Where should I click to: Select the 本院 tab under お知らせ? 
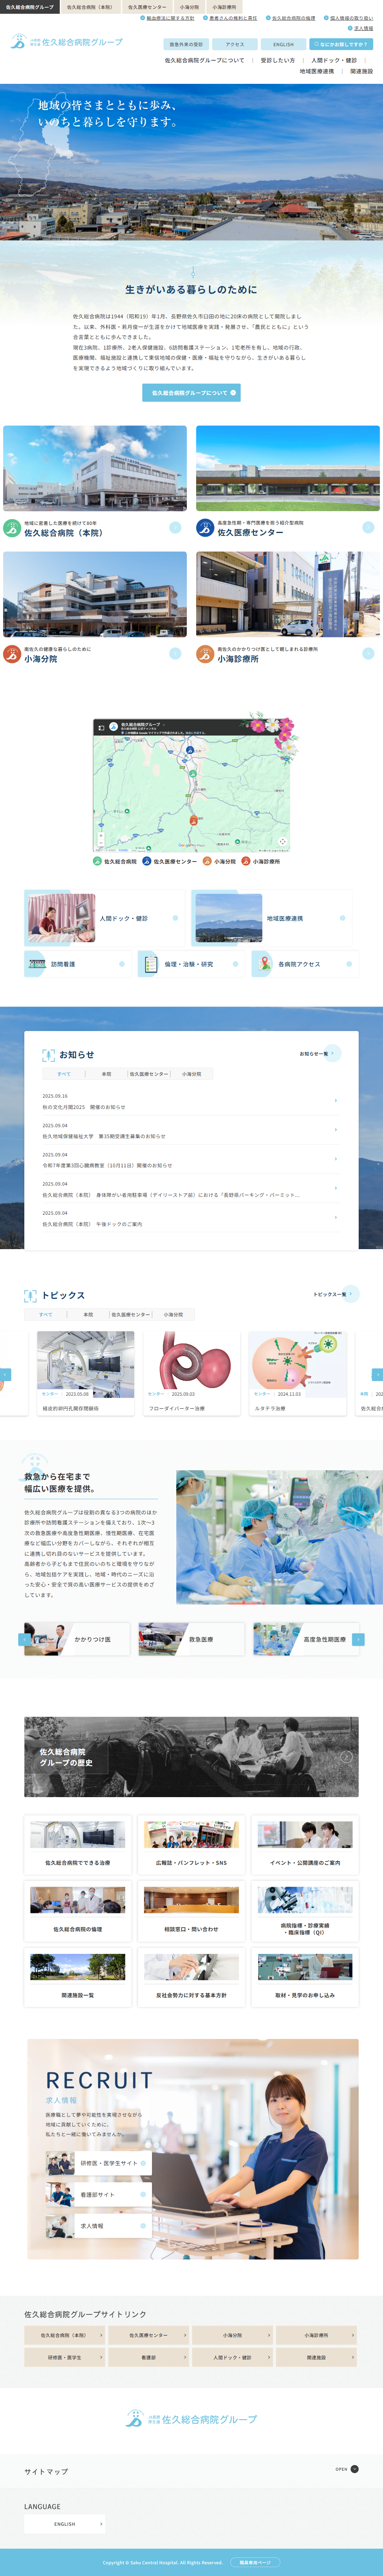click(106, 1074)
